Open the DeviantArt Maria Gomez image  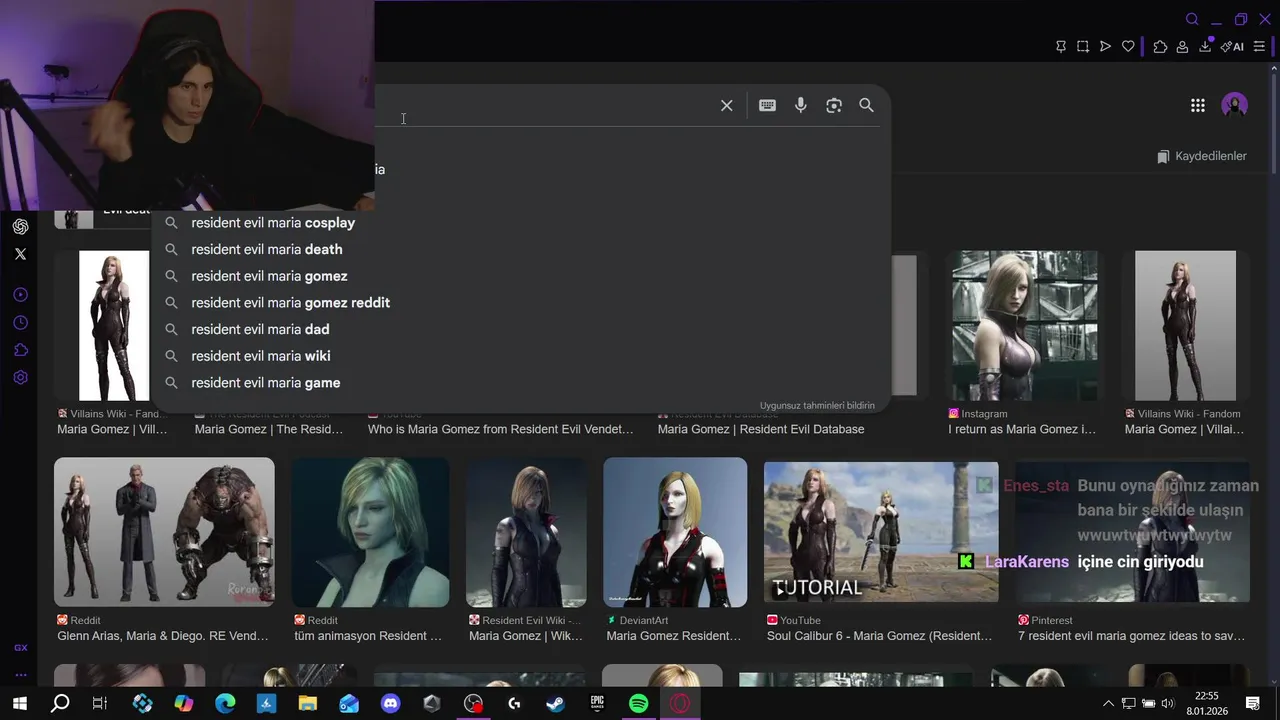(675, 532)
